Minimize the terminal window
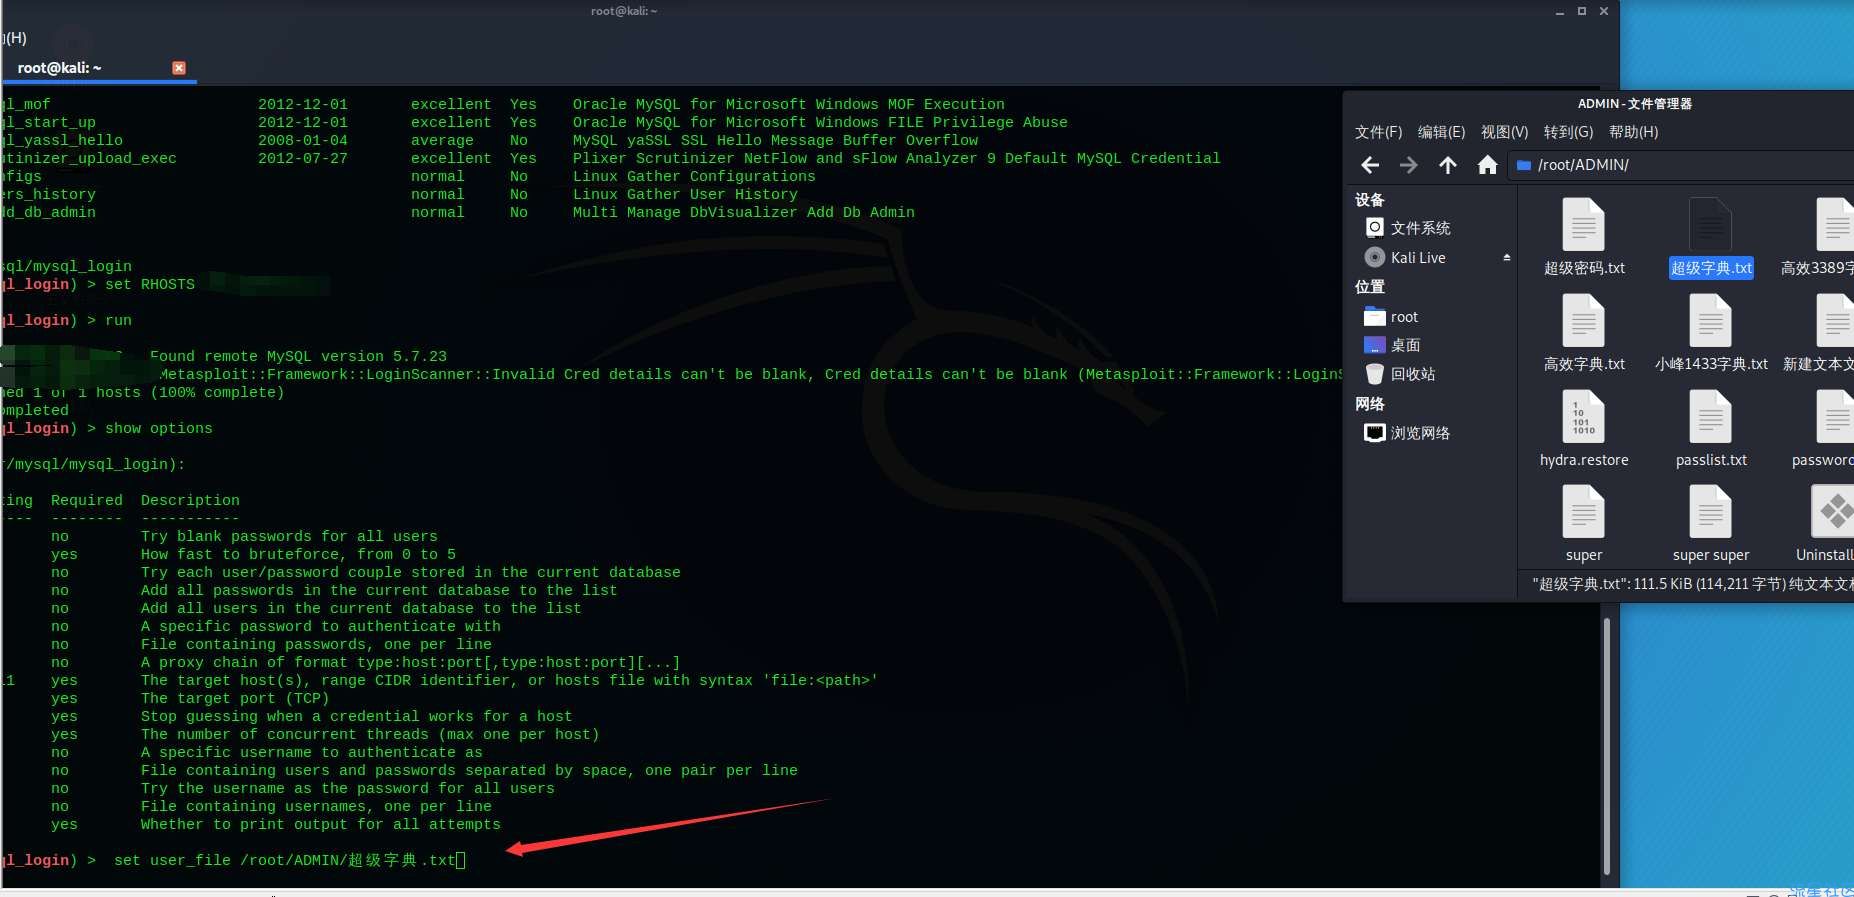Viewport: 1854px width, 897px height. pos(1560,11)
